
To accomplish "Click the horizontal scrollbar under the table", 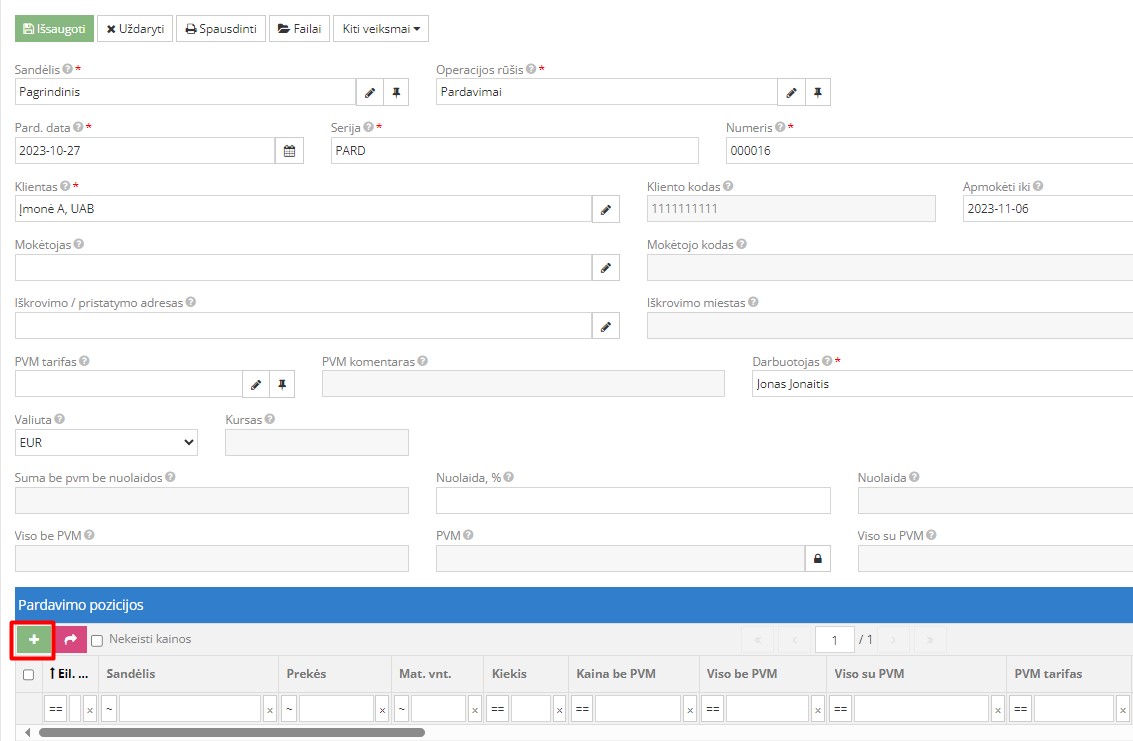I will click(230, 733).
